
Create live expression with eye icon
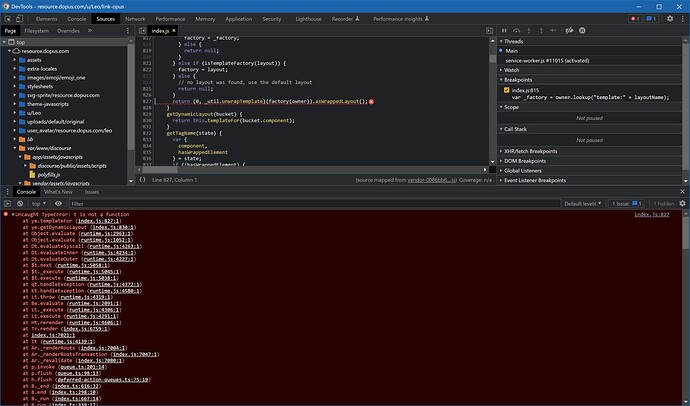58,204
